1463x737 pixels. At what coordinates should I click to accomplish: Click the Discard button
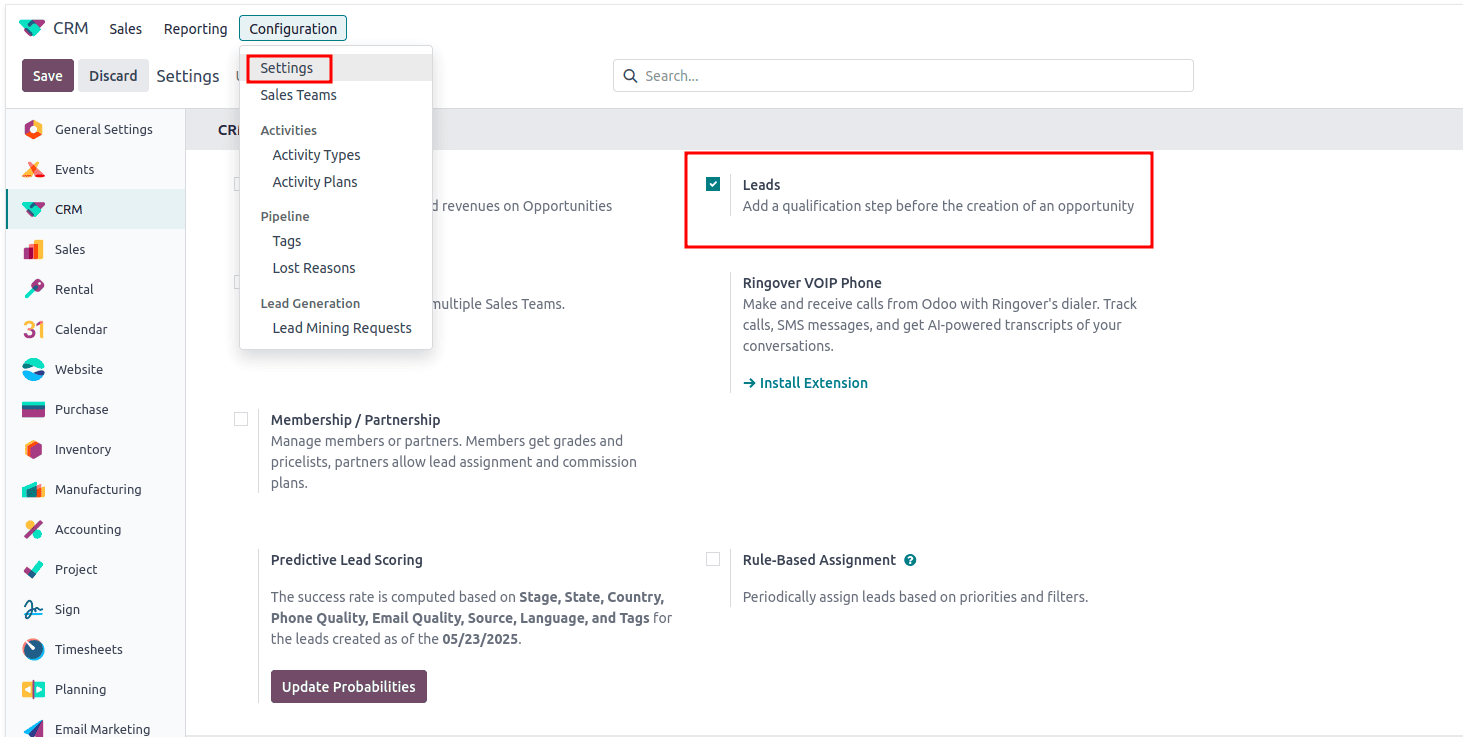[113, 76]
